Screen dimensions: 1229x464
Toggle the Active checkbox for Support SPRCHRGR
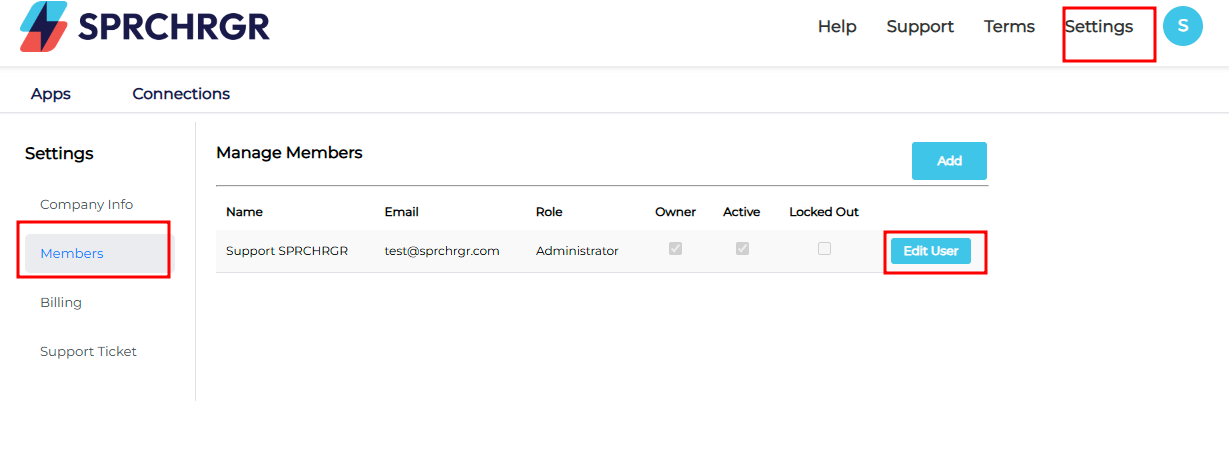(742, 249)
